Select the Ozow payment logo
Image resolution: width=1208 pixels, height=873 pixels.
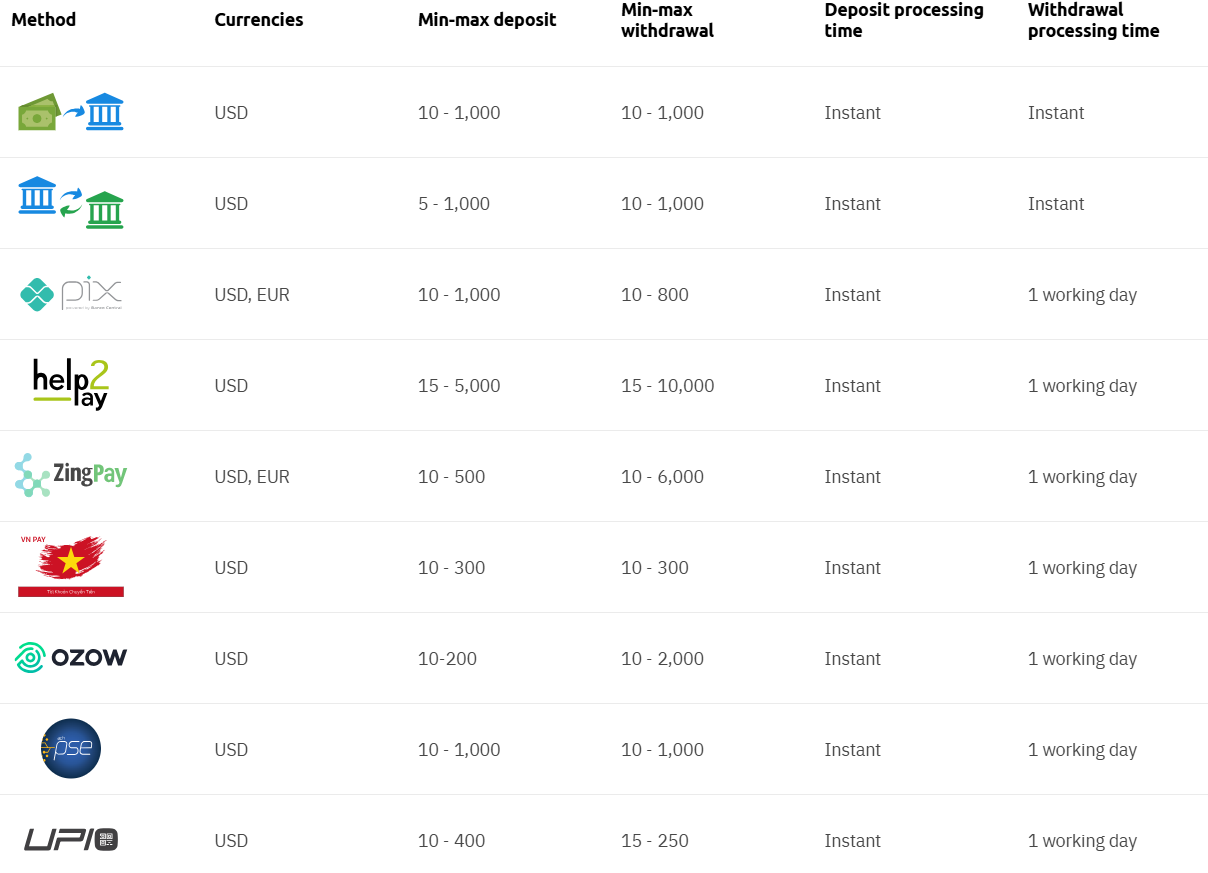[x=70, y=658]
